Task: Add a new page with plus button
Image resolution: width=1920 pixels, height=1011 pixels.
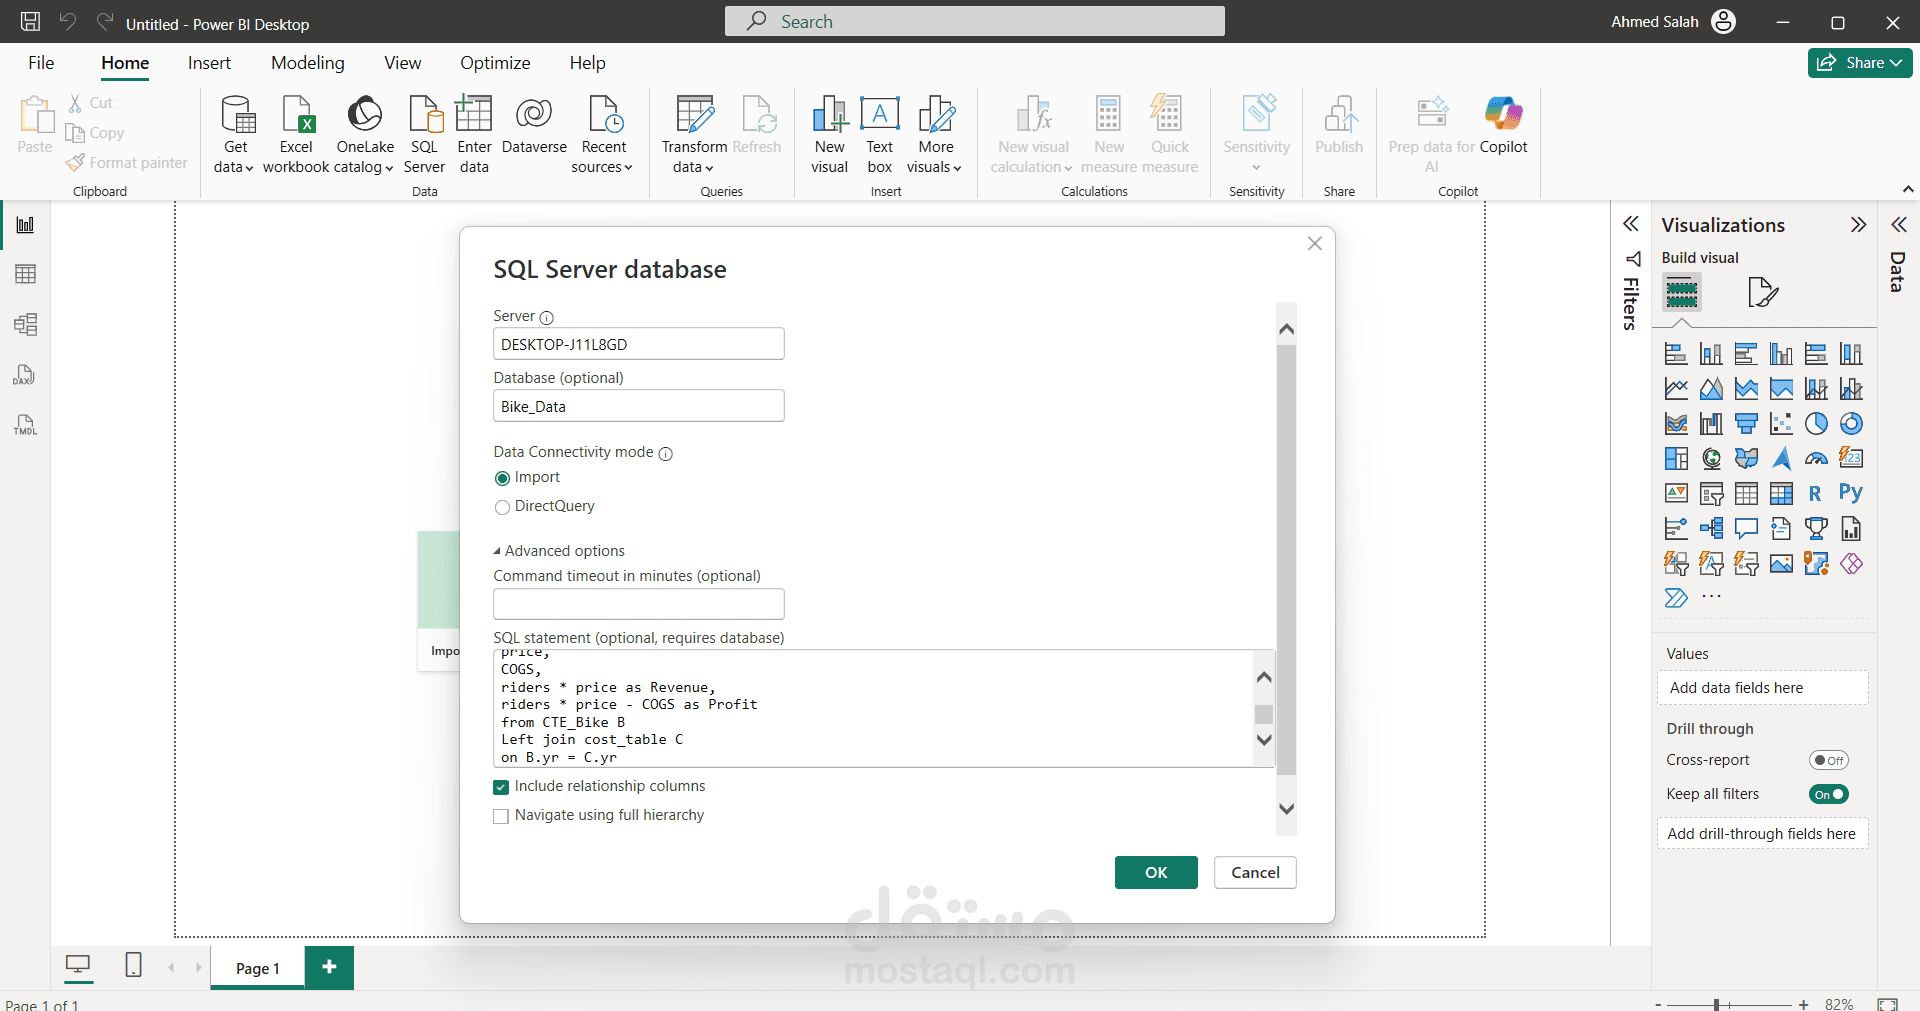Action: pyautogui.click(x=330, y=967)
